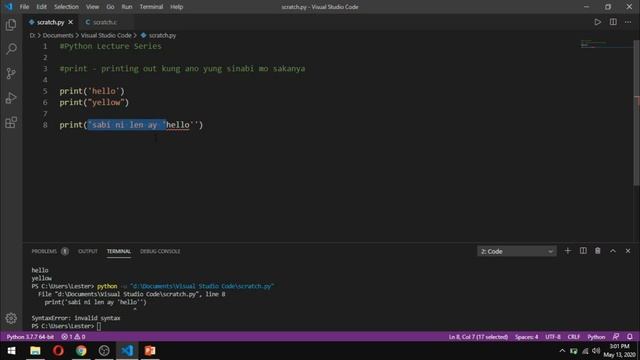Screen dimensions: 640x360
Task: Maximize the panel with up chevron
Action: pyautogui.click(x=613, y=251)
